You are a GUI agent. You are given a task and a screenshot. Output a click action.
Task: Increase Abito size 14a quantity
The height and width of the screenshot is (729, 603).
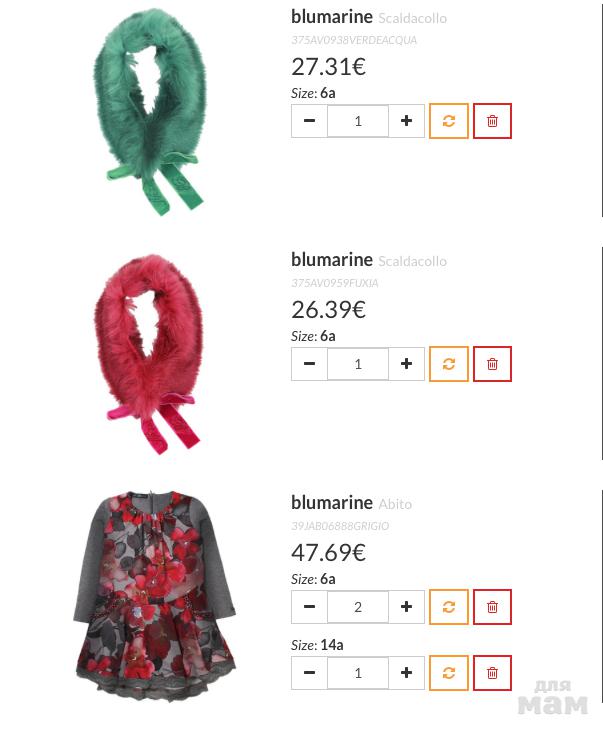(406, 673)
